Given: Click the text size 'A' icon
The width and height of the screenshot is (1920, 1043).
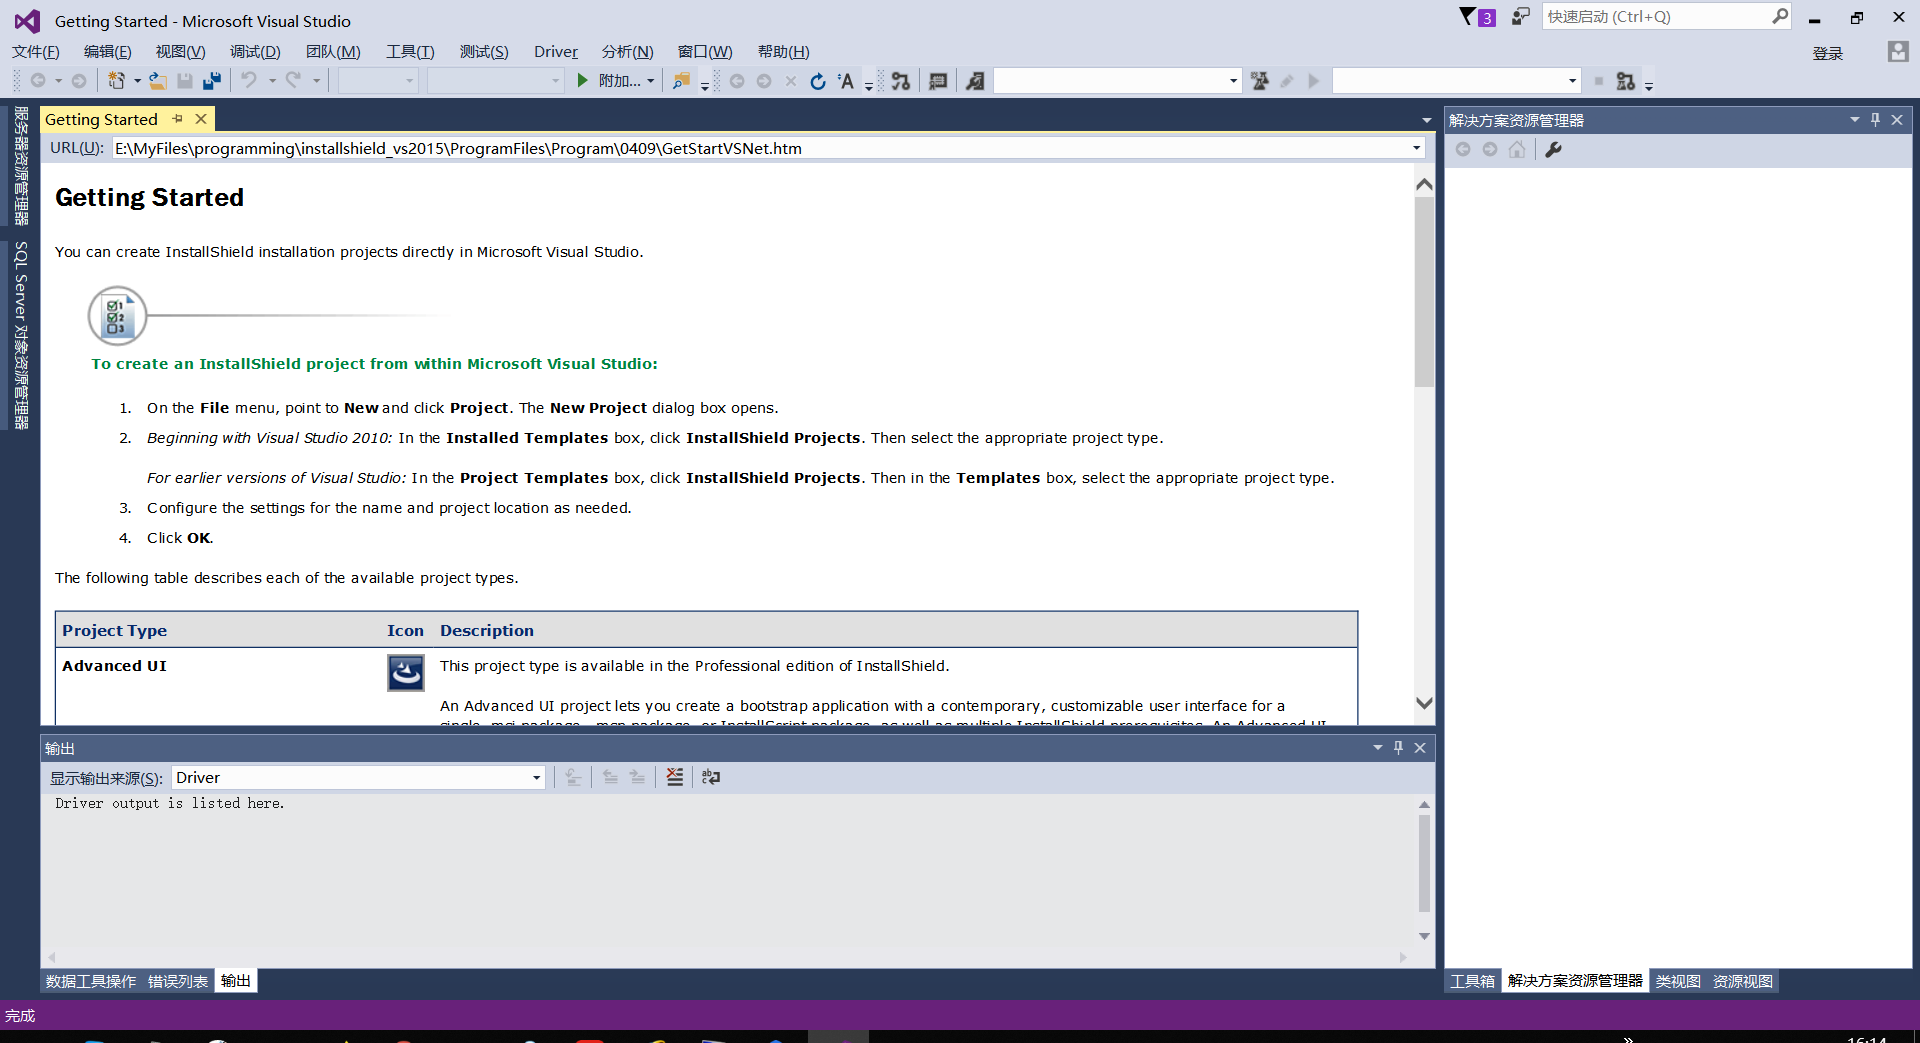Looking at the screenshot, I should click(846, 81).
